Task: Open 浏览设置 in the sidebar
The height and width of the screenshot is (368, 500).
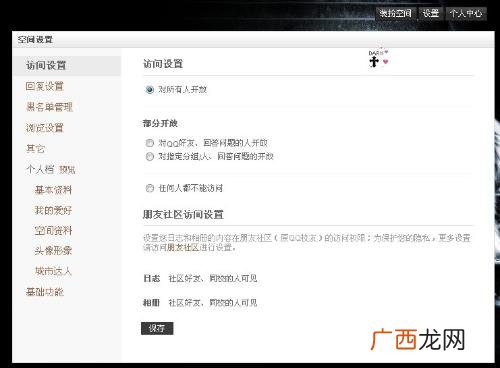Action: (45, 128)
